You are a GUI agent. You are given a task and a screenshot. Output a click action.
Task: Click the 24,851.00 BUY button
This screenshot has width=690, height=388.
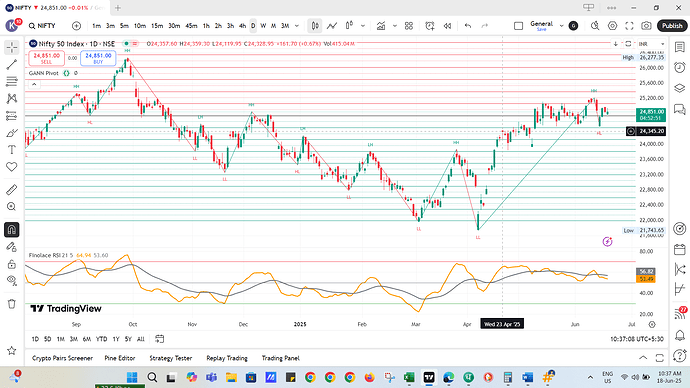pyautogui.click(x=98, y=58)
